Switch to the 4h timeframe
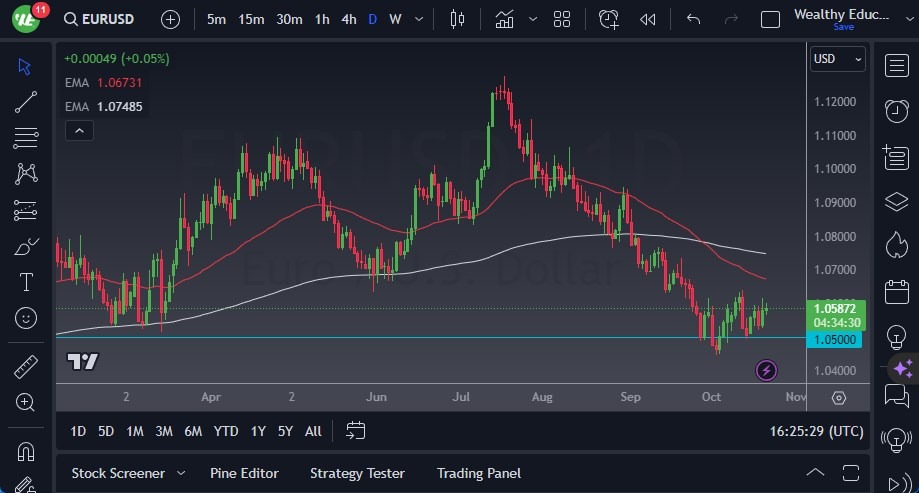919x493 pixels. point(348,19)
